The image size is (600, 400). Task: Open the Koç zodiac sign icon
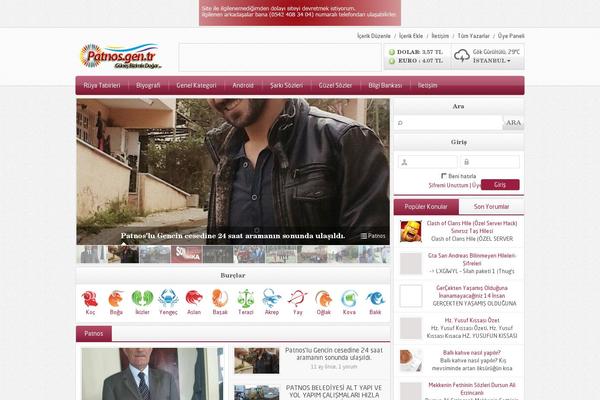[90, 299]
